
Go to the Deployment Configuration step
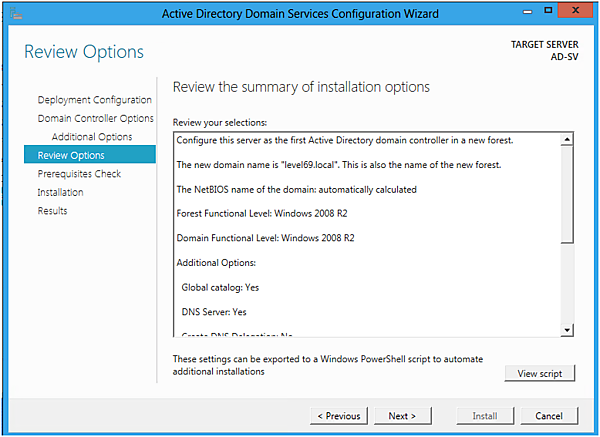(94, 100)
